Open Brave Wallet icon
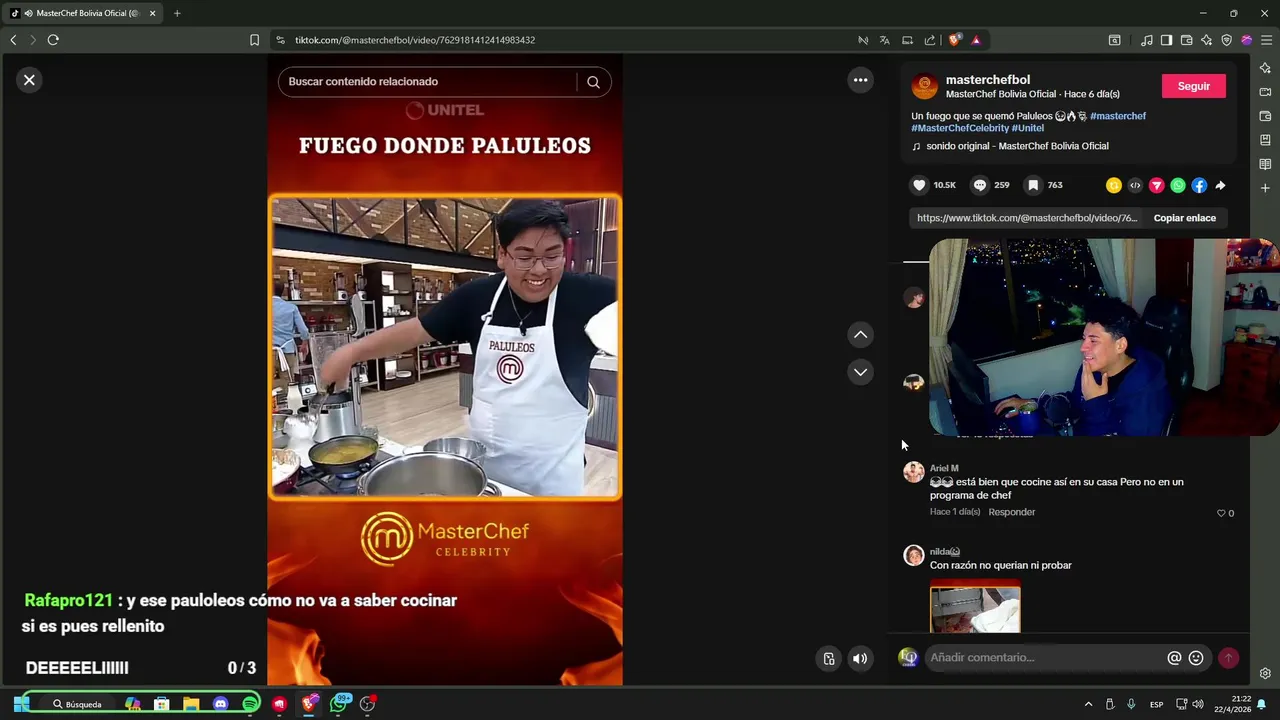This screenshot has width=1280, height=720. (1186, 40)
